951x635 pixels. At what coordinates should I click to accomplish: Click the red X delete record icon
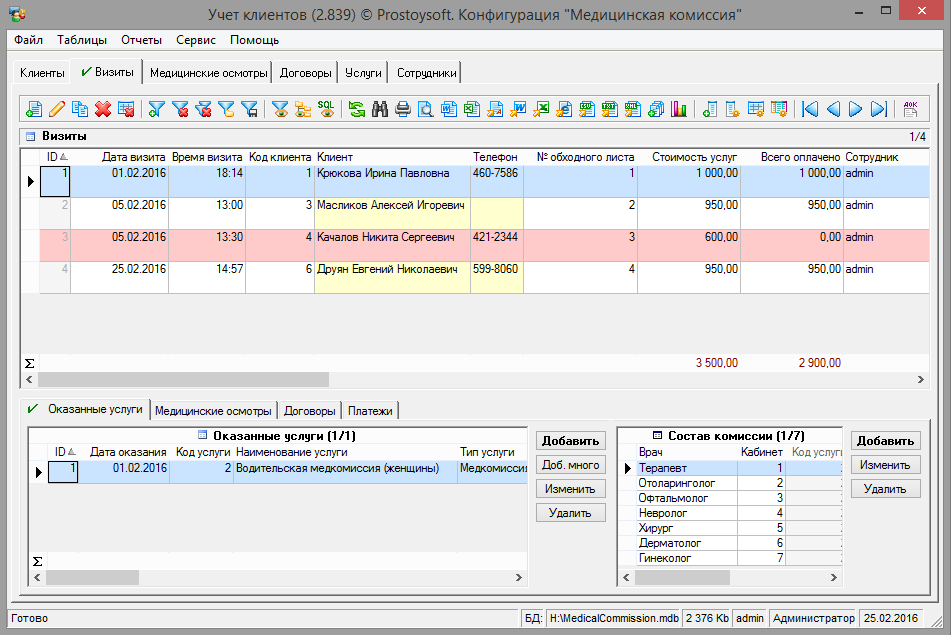(x=103, y=109)
